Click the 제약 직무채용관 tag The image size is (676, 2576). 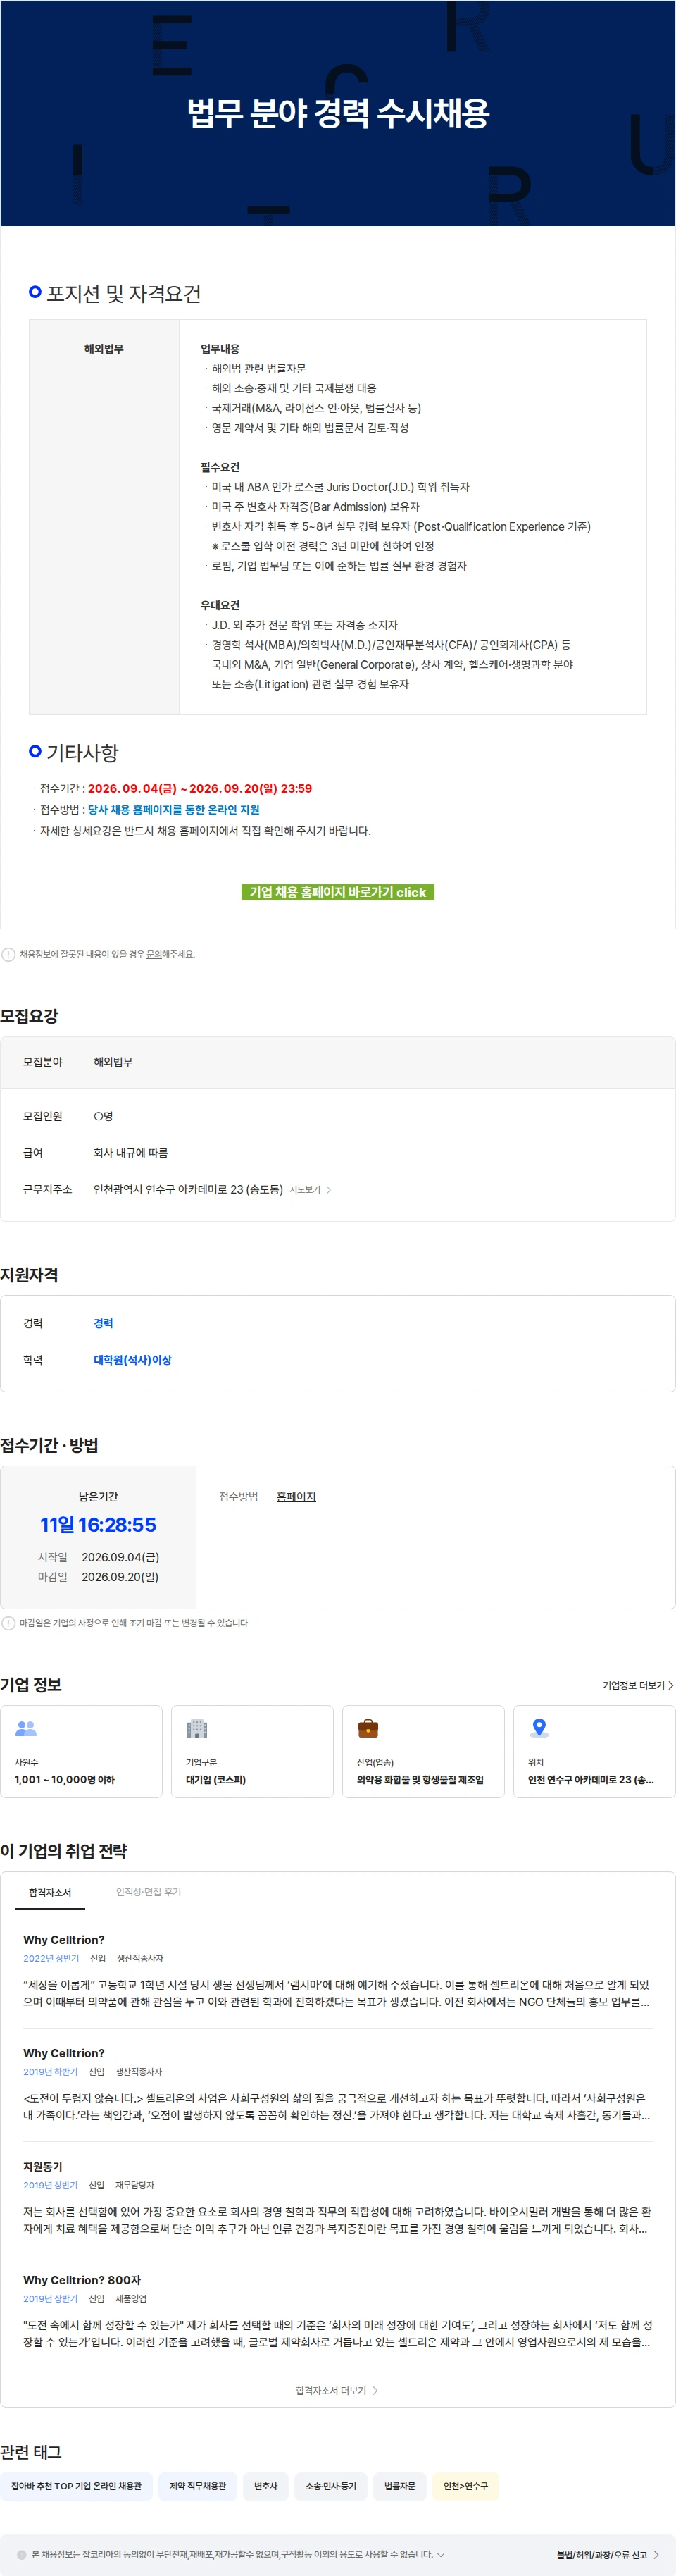[198, 2486]
